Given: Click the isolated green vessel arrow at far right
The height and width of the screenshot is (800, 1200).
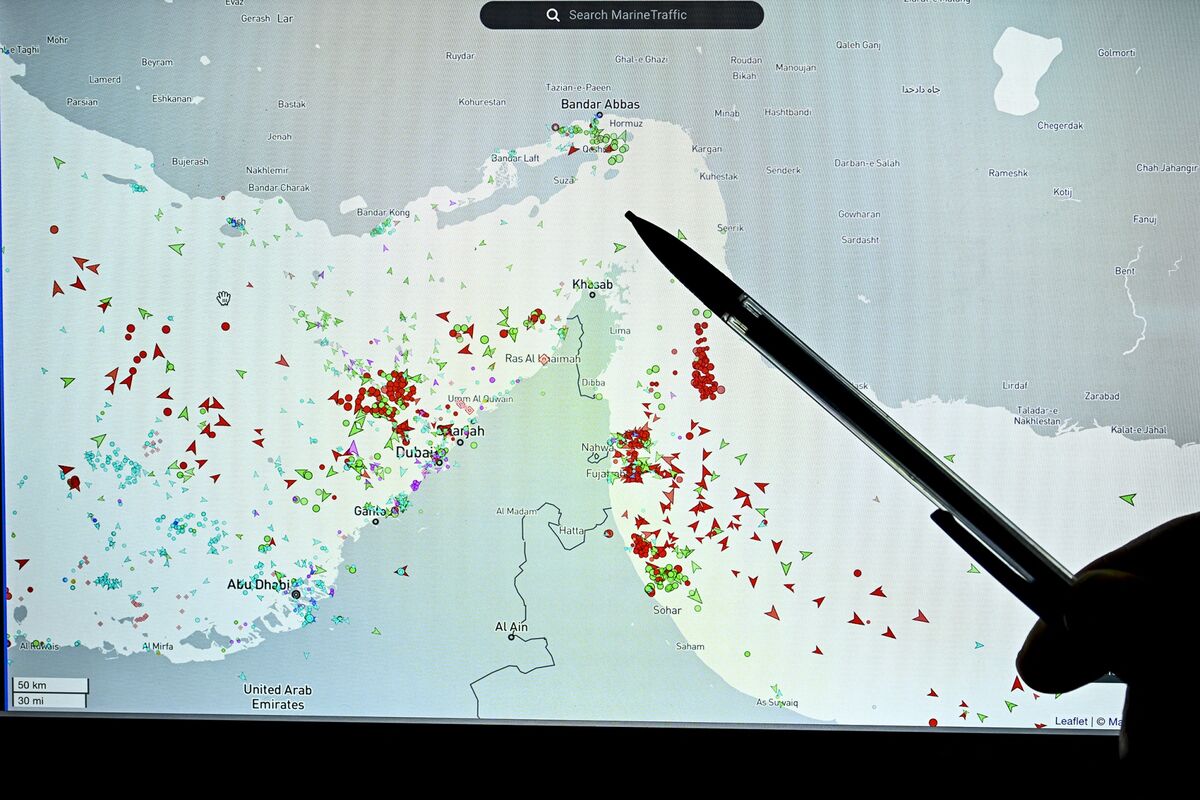Looking at the screenshot, I should [1127, 498].
